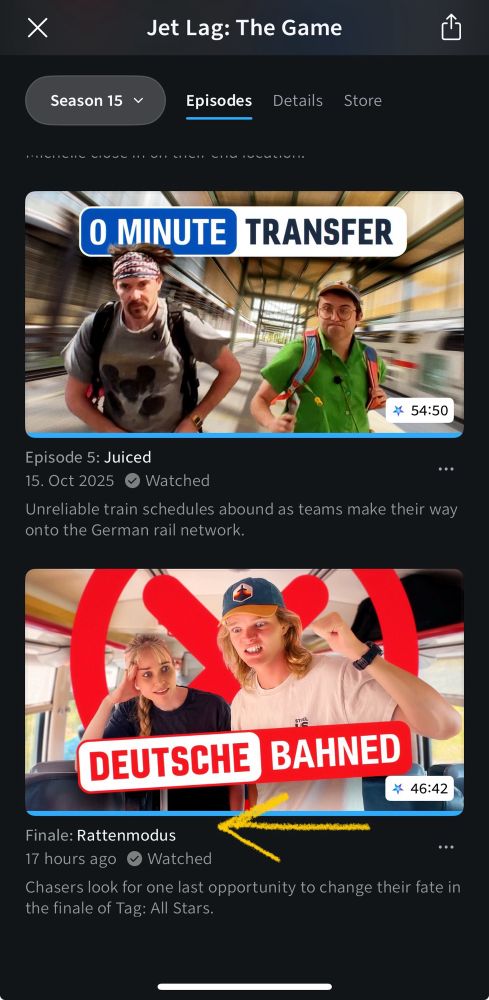Click the progress bar under Juiced thumbnail
The height and width of the screenshot is (1000, 489).
[244, 435]
